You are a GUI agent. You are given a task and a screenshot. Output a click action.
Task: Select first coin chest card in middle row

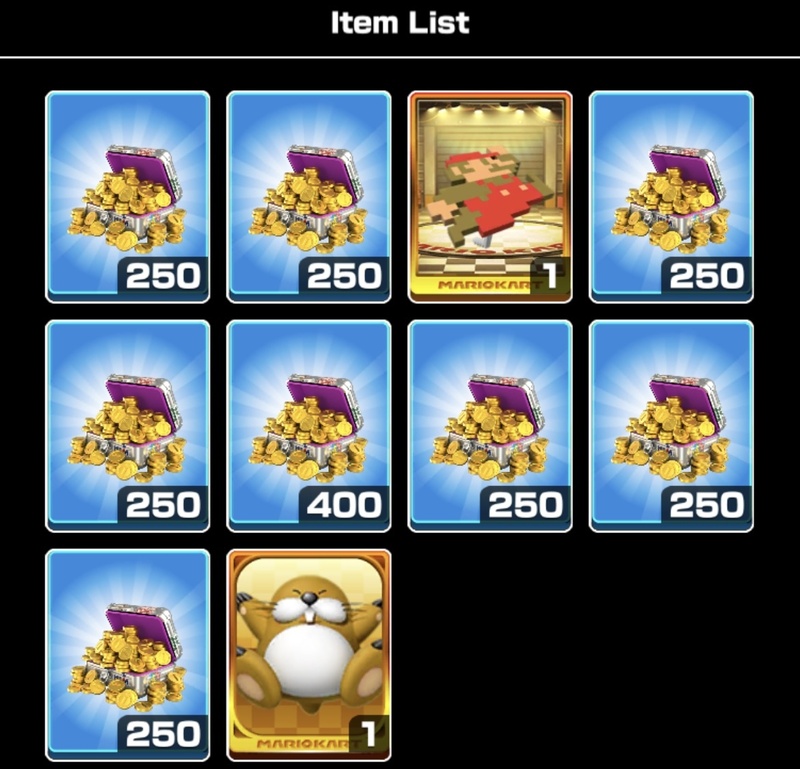tap(128, 426)
